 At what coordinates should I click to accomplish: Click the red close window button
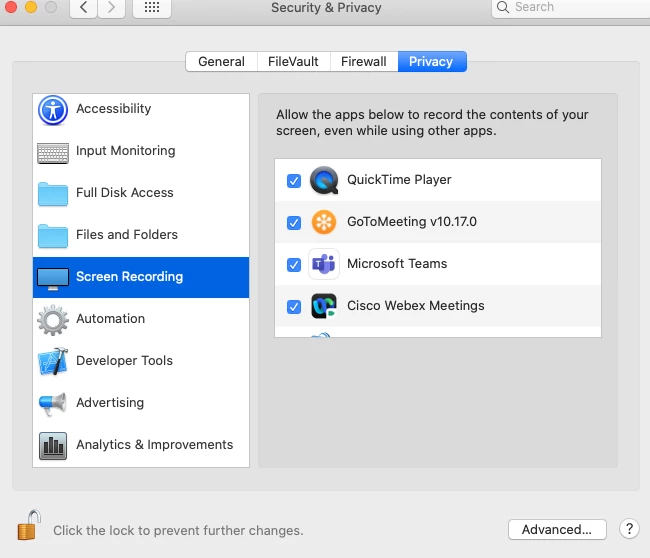10,6
